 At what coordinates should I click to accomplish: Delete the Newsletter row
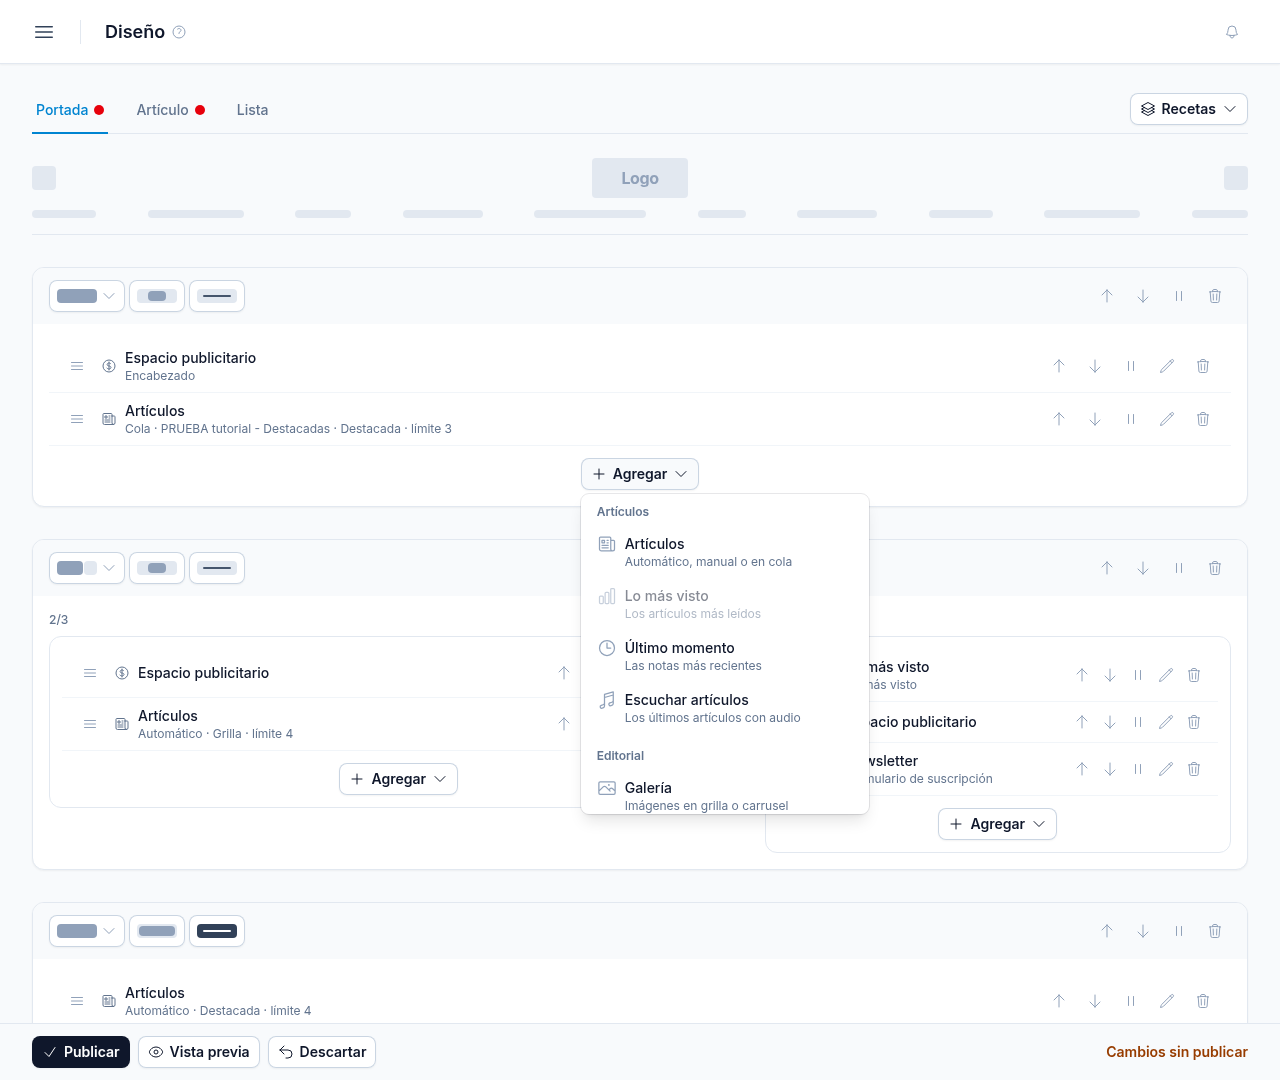click(x=1194, y=769)
